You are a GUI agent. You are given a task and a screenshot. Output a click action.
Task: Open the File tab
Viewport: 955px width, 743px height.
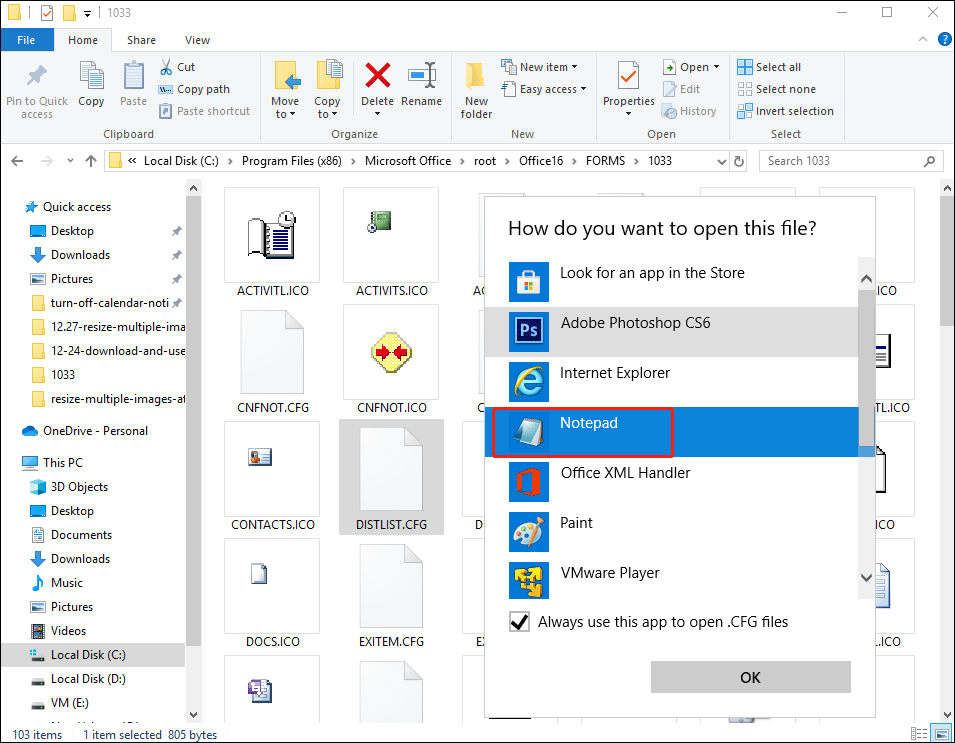(x=26, y=40)
